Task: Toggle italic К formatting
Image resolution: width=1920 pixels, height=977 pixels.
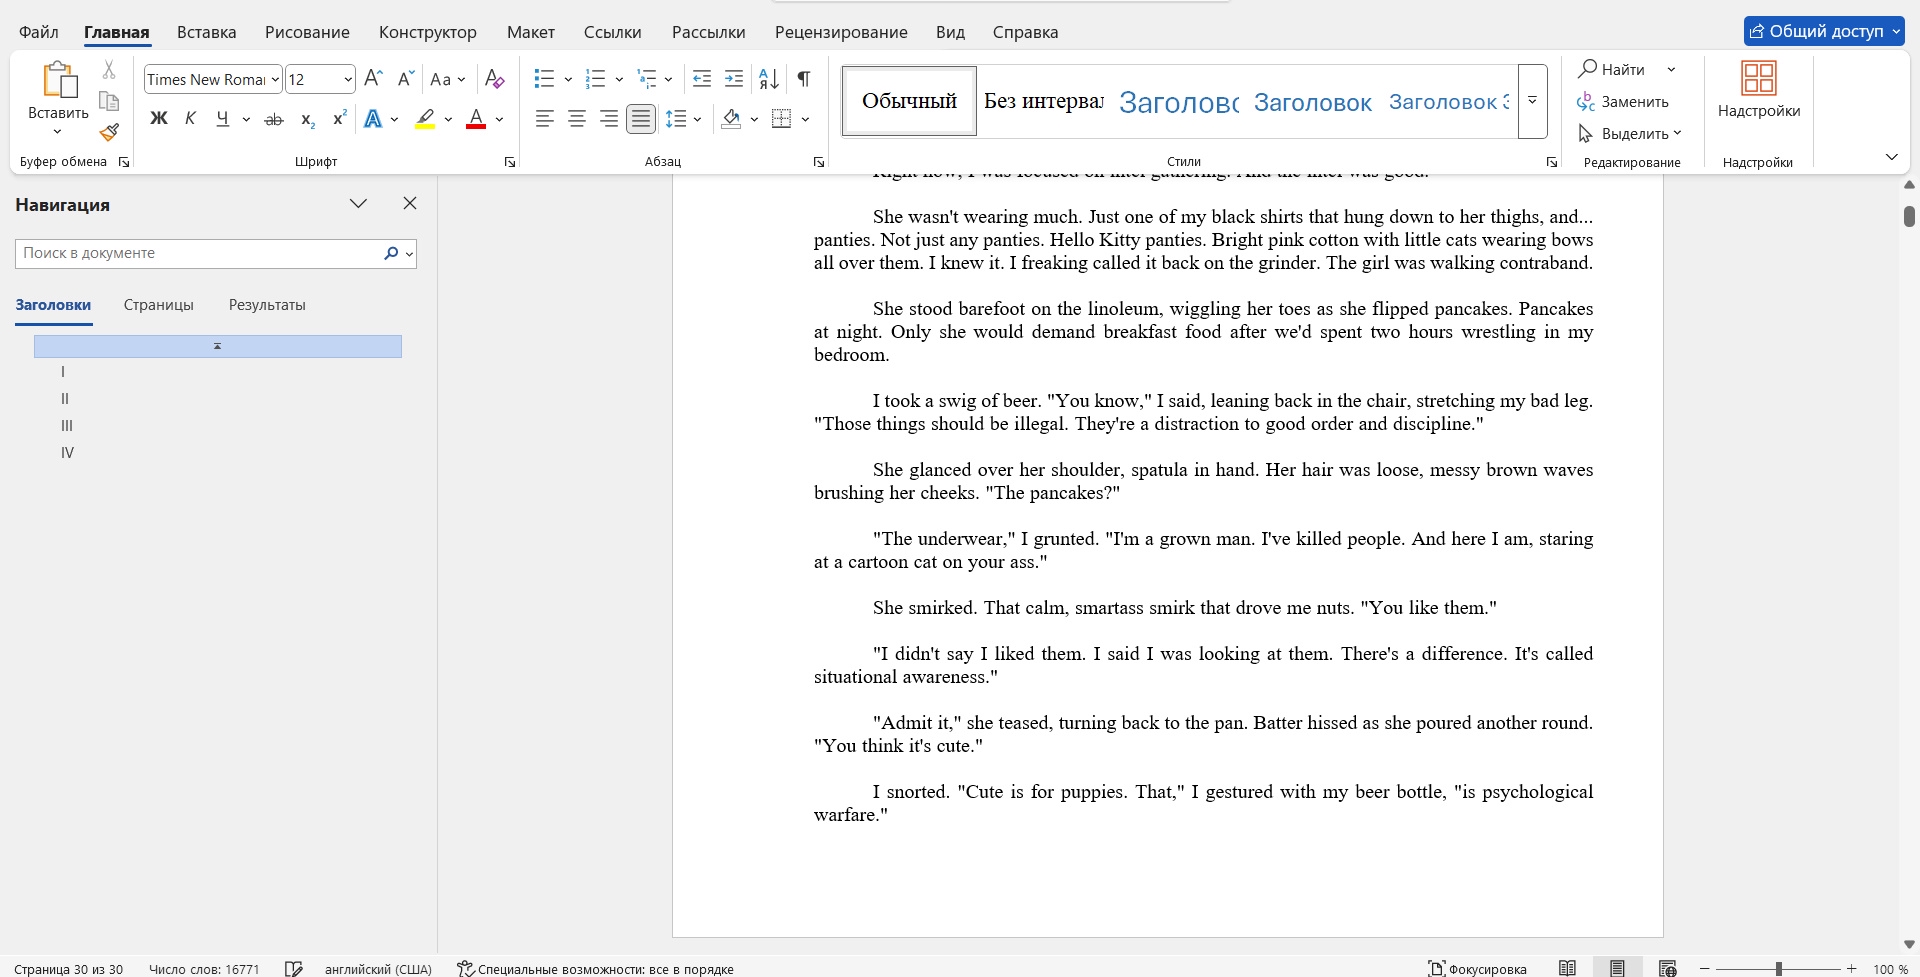Action: click(x=190, y=119)
